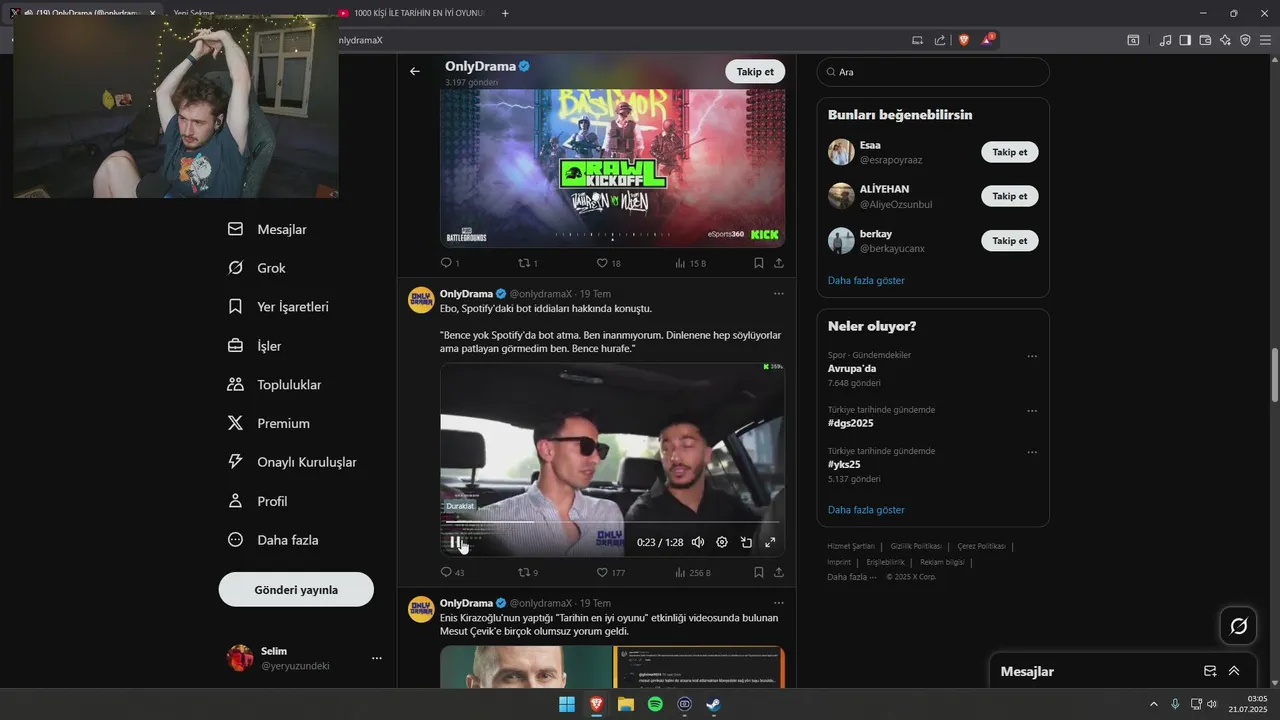The width and height of the screenshot is (1280, 720).
Task: Follow OnlyDrama with the header Takip et button
Action: (x=755, y=71)
